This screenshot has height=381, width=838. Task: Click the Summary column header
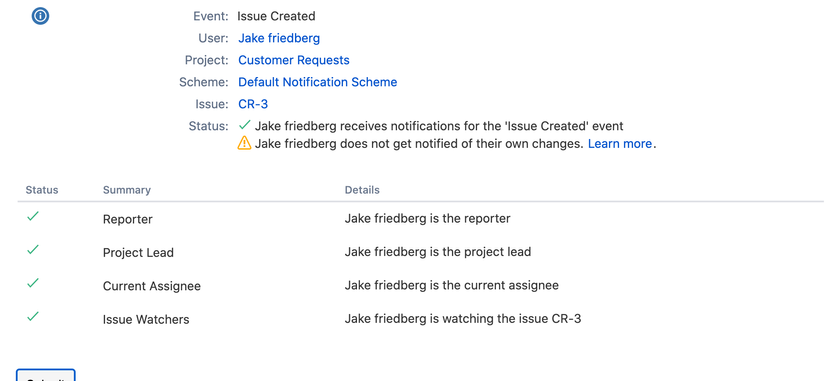coord(127,190)
